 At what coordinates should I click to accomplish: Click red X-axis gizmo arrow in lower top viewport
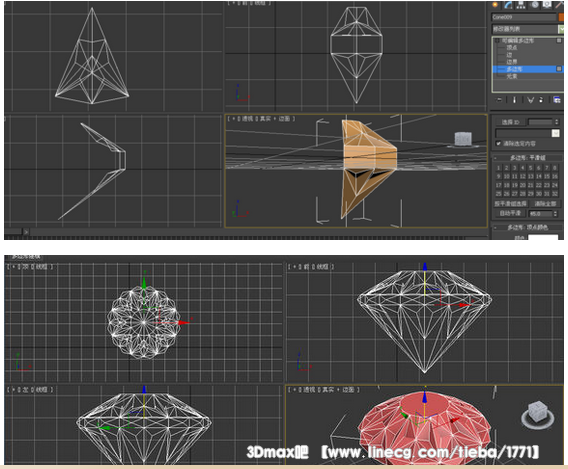184,322
